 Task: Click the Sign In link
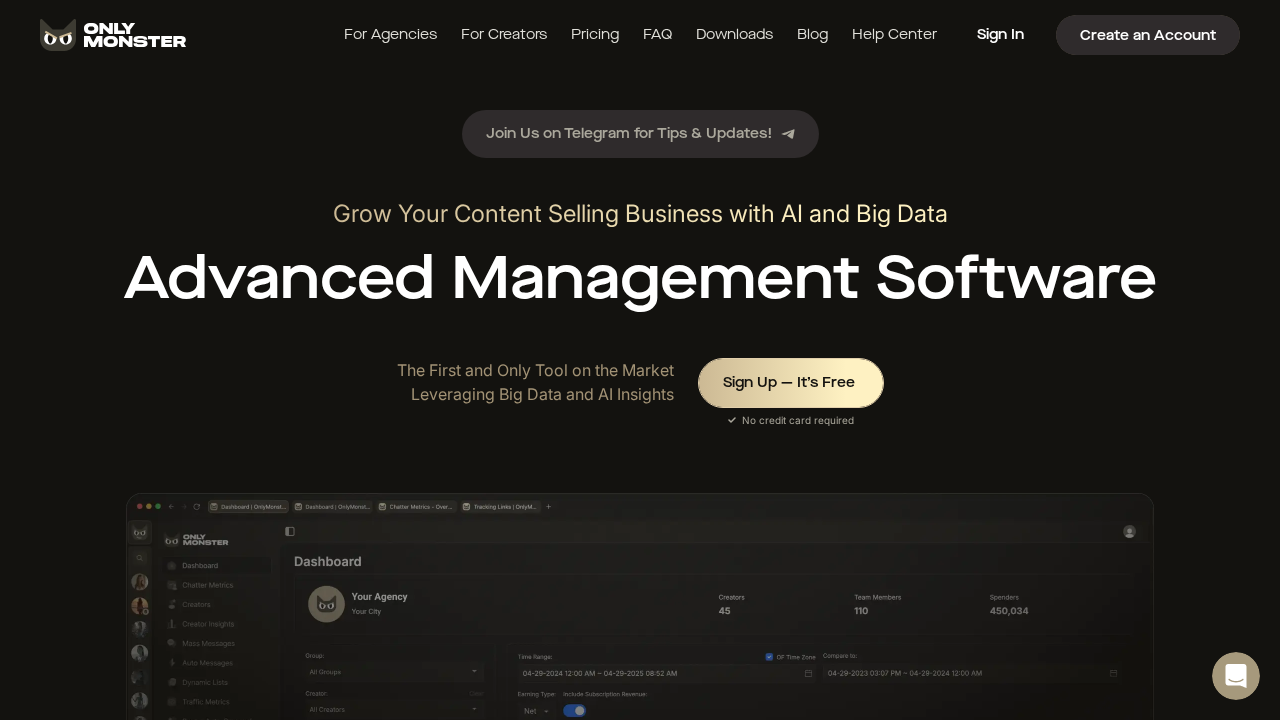pyautogui.click(x=1000, y=35)
